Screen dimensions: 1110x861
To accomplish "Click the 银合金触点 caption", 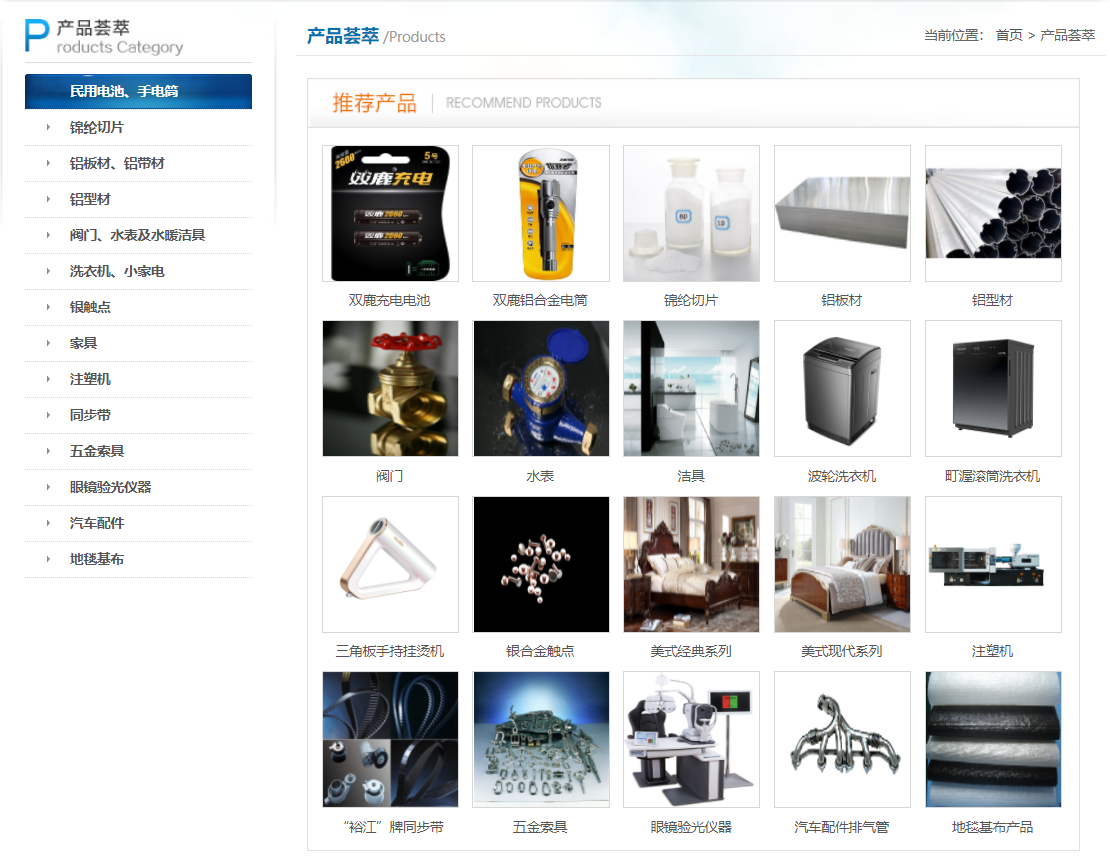I will pos(540,651).
